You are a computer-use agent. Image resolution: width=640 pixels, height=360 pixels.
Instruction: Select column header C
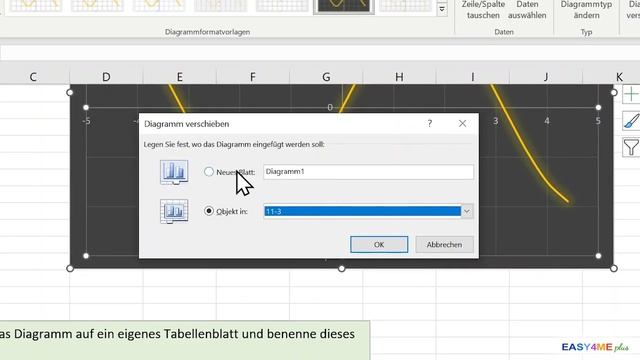(x=33, y=77)
